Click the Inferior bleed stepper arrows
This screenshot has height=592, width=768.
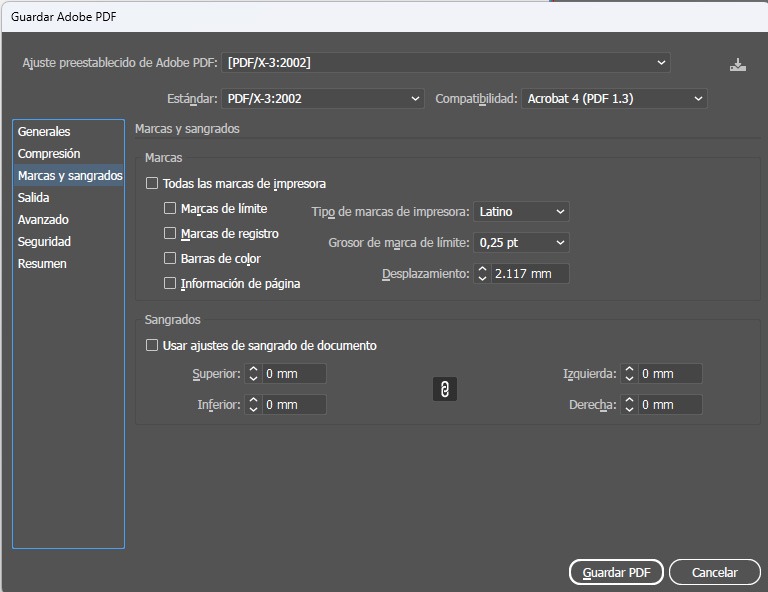(x=253, y=405)
